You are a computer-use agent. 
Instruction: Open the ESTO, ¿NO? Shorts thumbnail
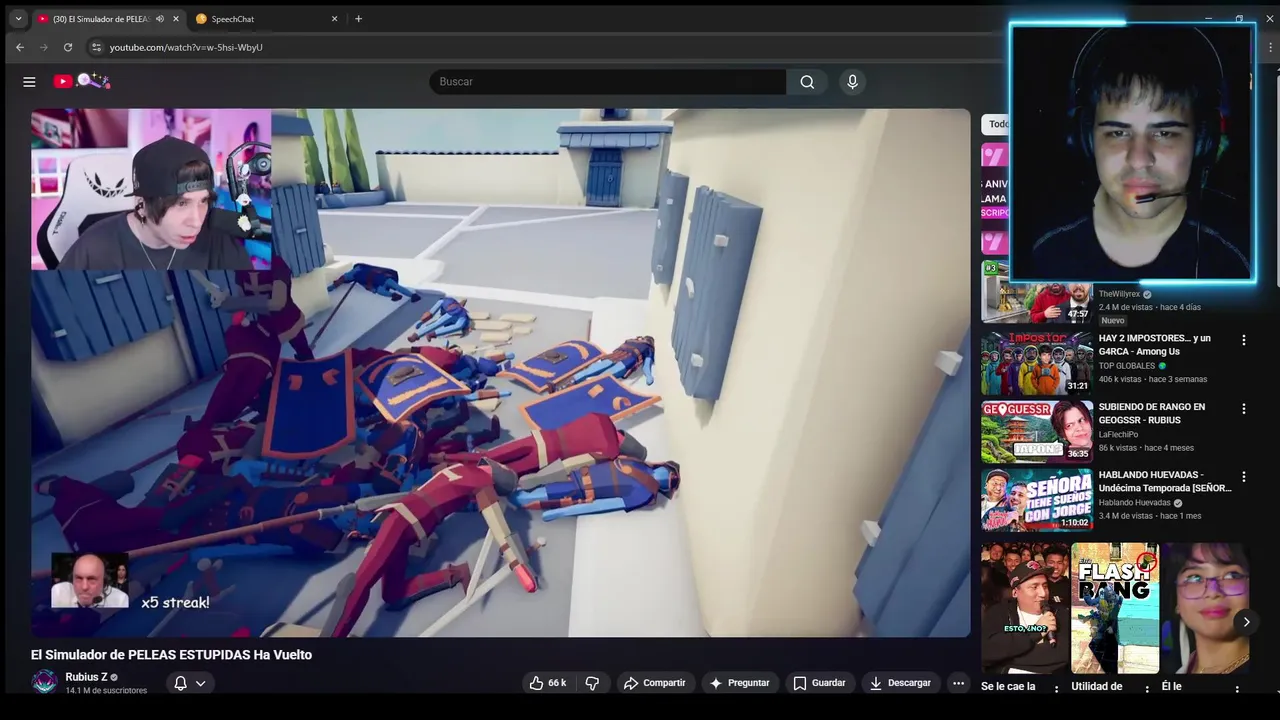(x=1024, y=608)
